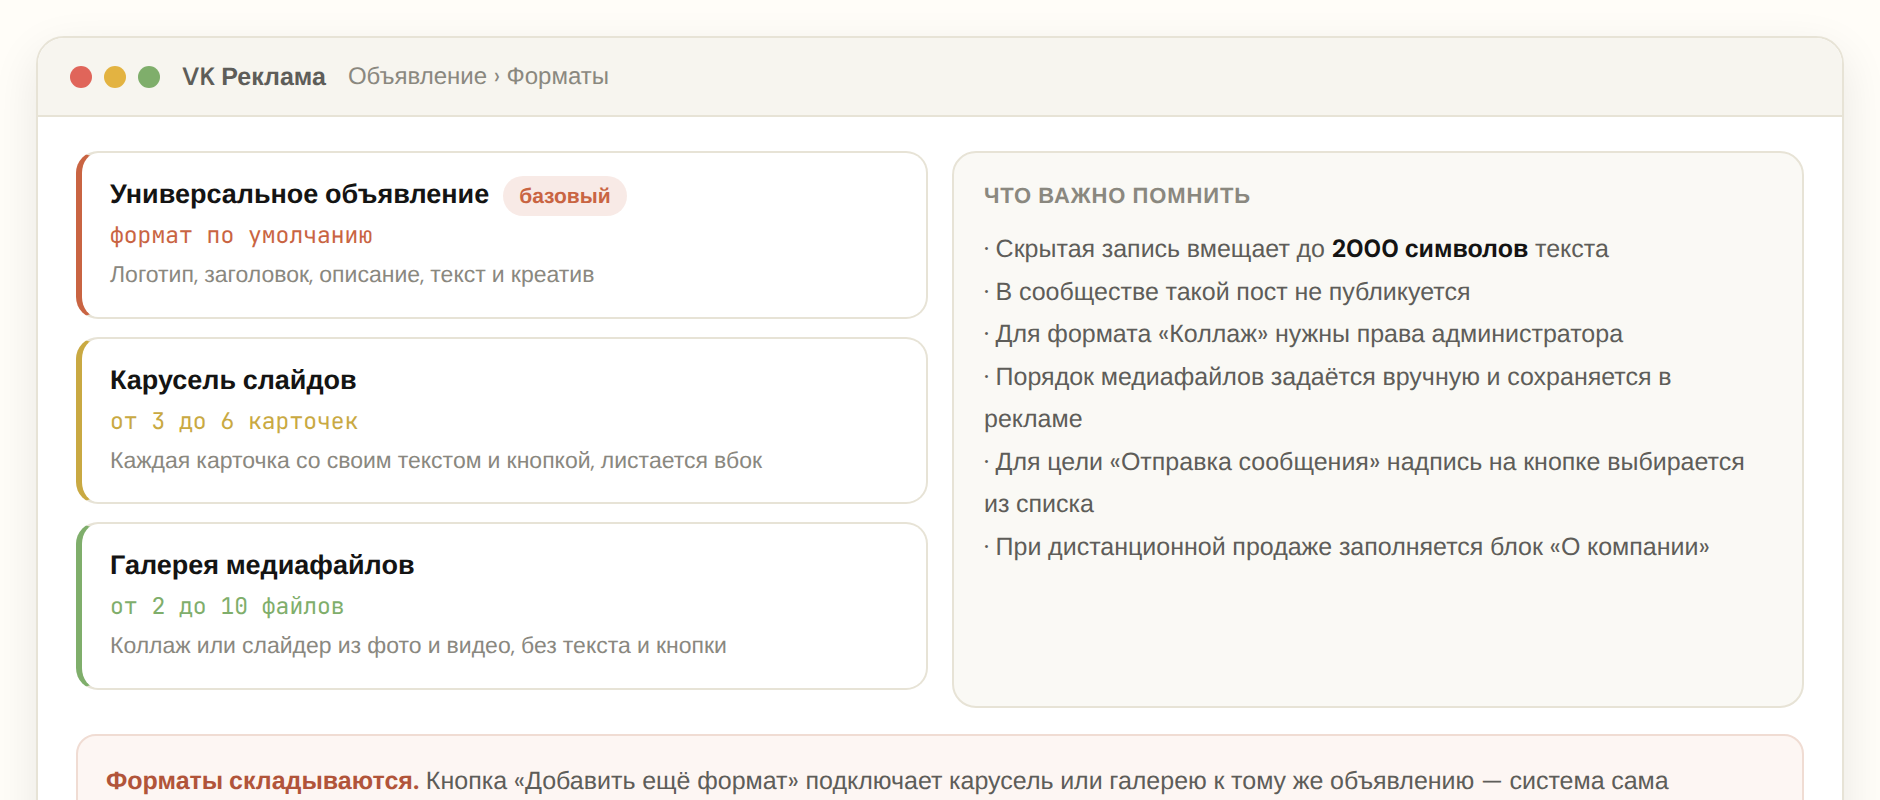Click the Коллаж или слайдер description text
The image size is (1880, 800).
(x=418, y=646)
